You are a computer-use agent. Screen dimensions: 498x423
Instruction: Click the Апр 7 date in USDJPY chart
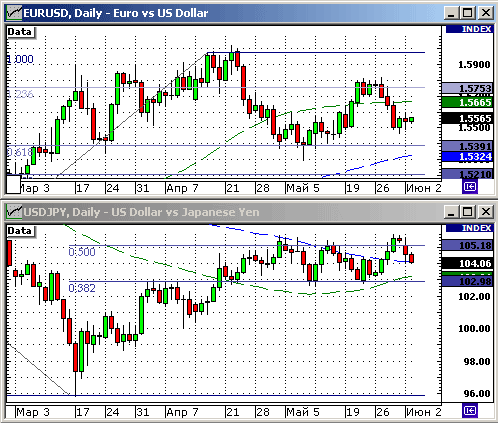[x=182, y=412]
